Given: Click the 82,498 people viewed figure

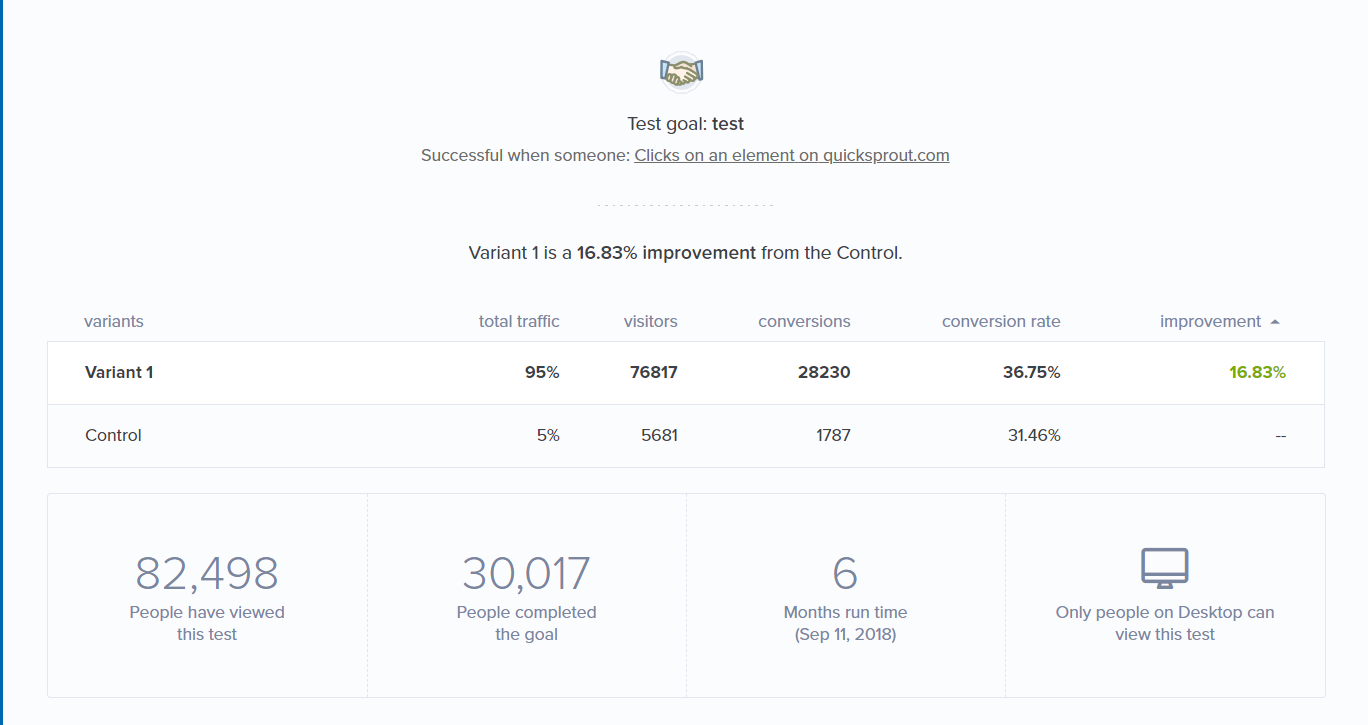Looking at the screenshot, I should click(x=207, y=573).
